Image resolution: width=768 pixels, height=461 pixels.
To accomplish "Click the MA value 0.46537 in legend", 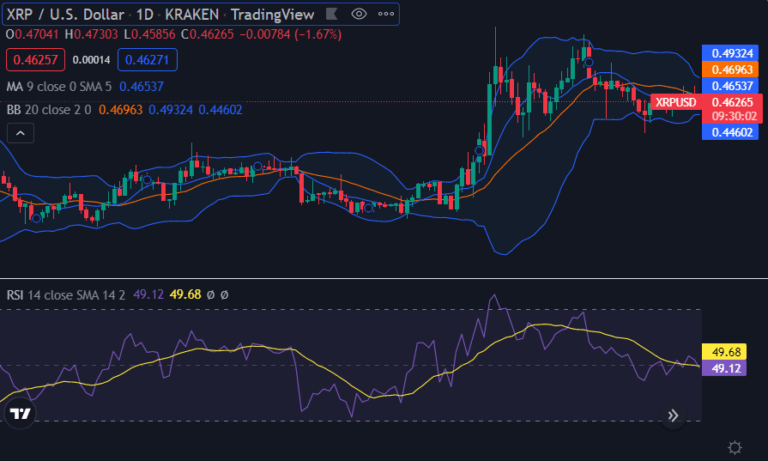I will [x=141, y=87].
